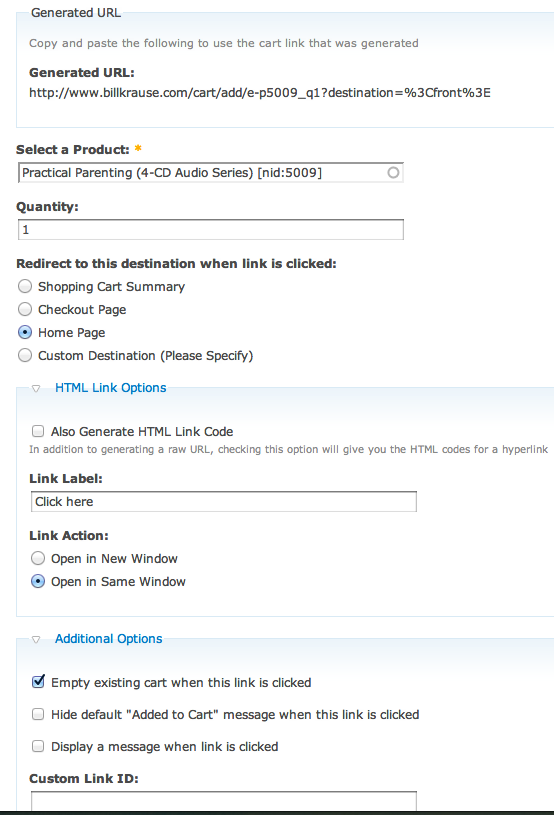Collapse the Additional Options triangle
554x815 pixels.
tap(36, 639)
